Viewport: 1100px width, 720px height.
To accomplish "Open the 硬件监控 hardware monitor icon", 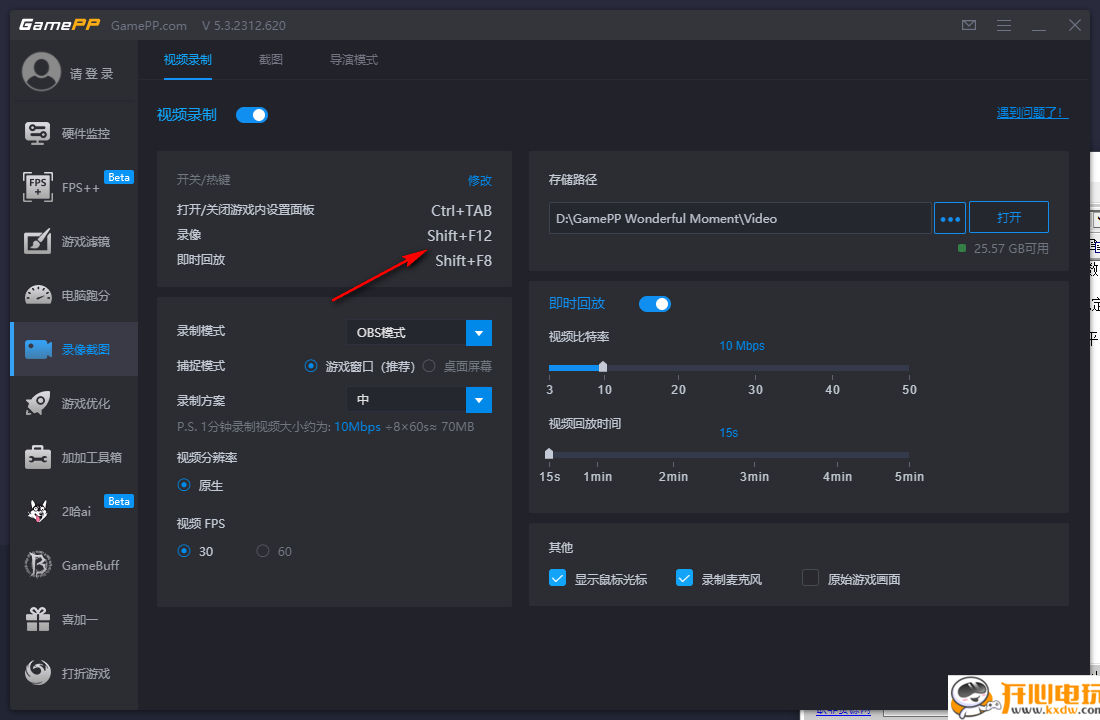I will [37, 133].
